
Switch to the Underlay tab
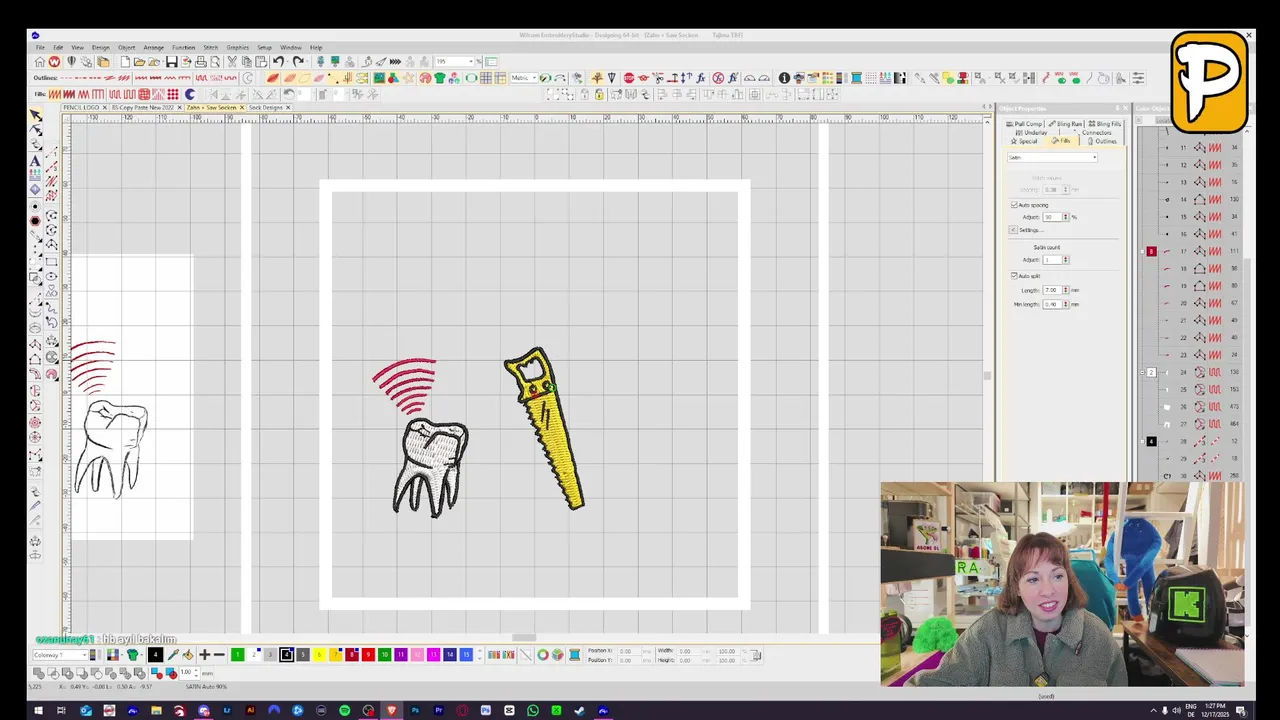[1030, 132]
